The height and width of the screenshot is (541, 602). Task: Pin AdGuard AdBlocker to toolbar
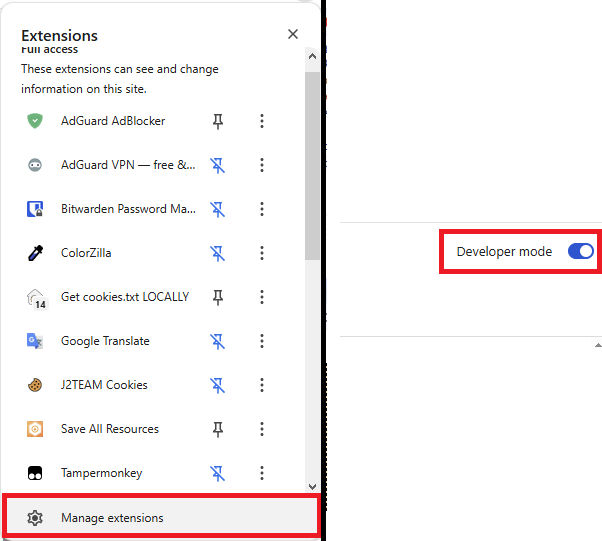pyautogui.click(x=218, y=121)
